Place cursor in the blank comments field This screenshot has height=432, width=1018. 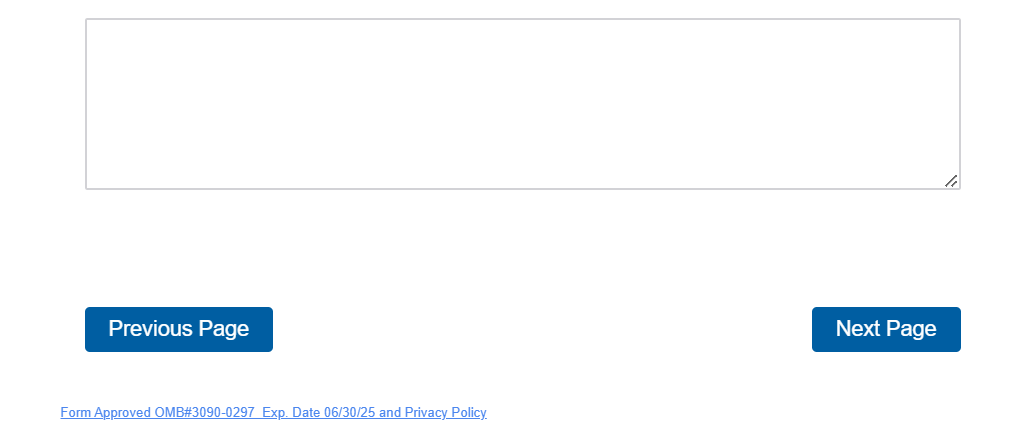click(522, 103)
